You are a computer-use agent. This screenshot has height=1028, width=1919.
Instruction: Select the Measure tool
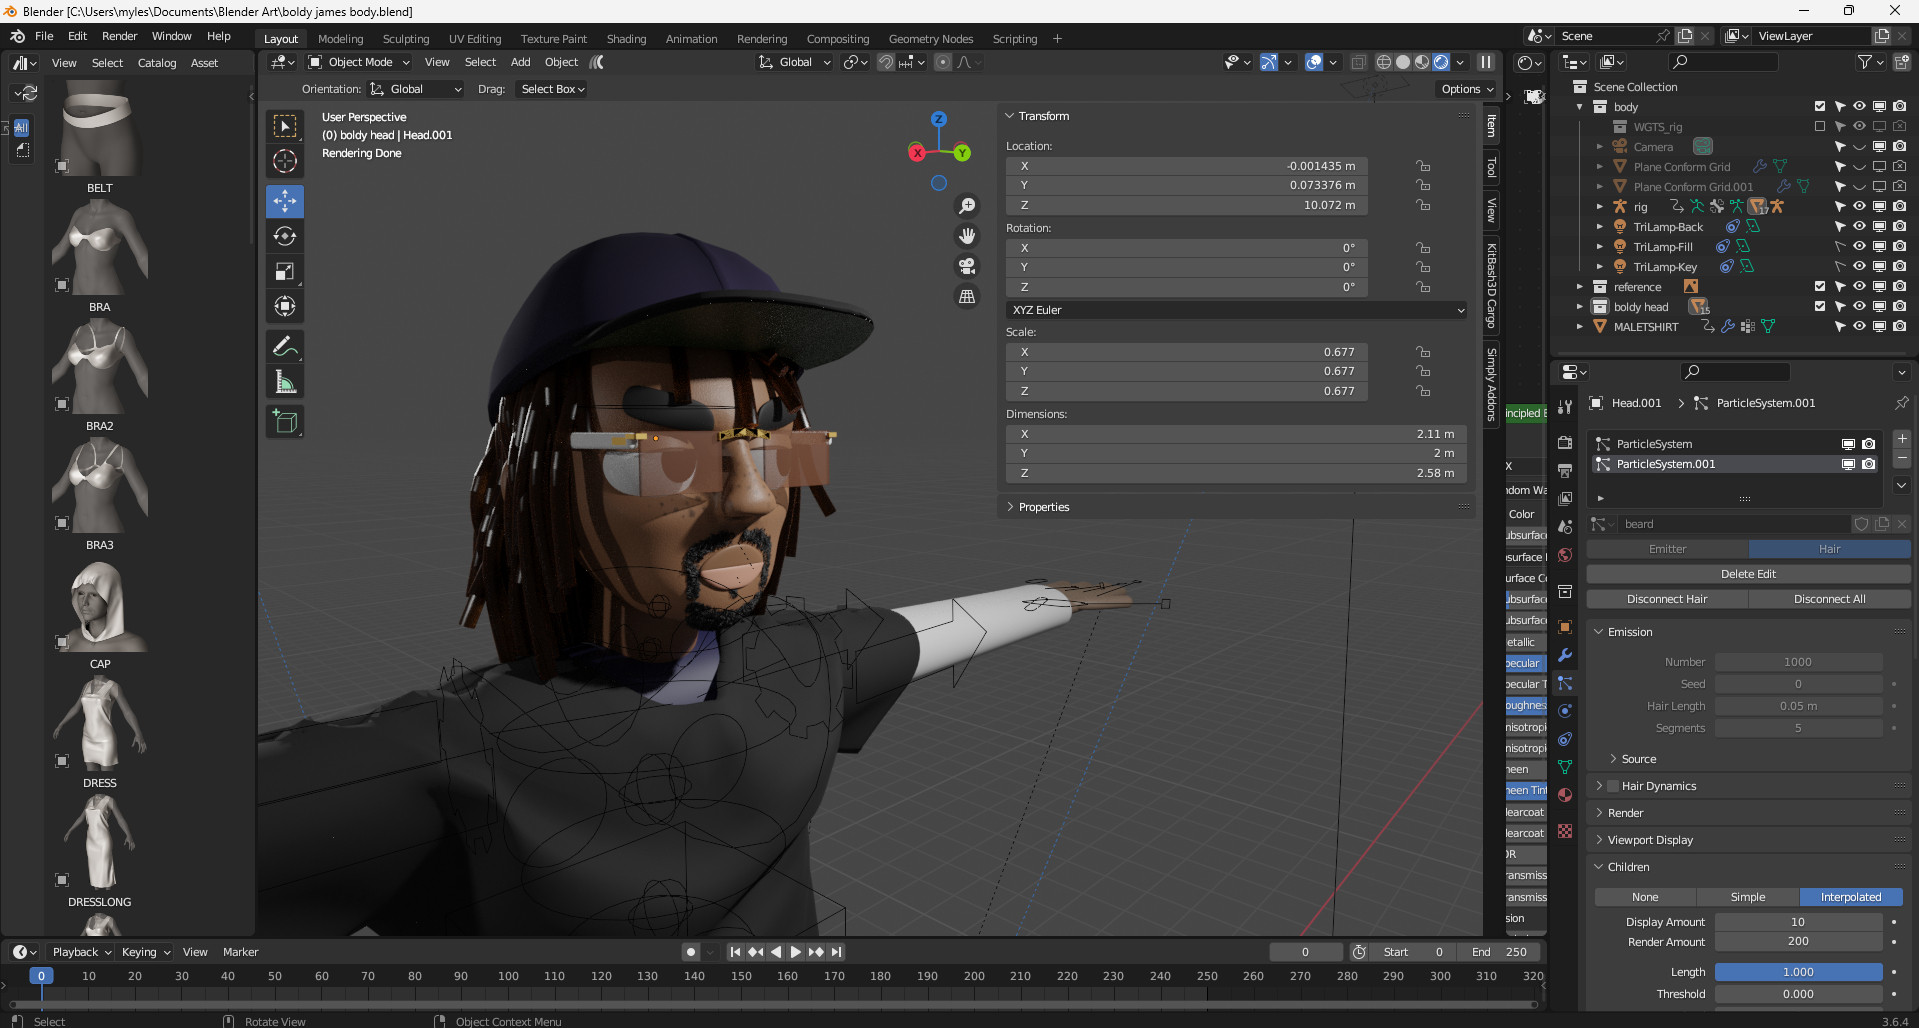pos(285,381)
